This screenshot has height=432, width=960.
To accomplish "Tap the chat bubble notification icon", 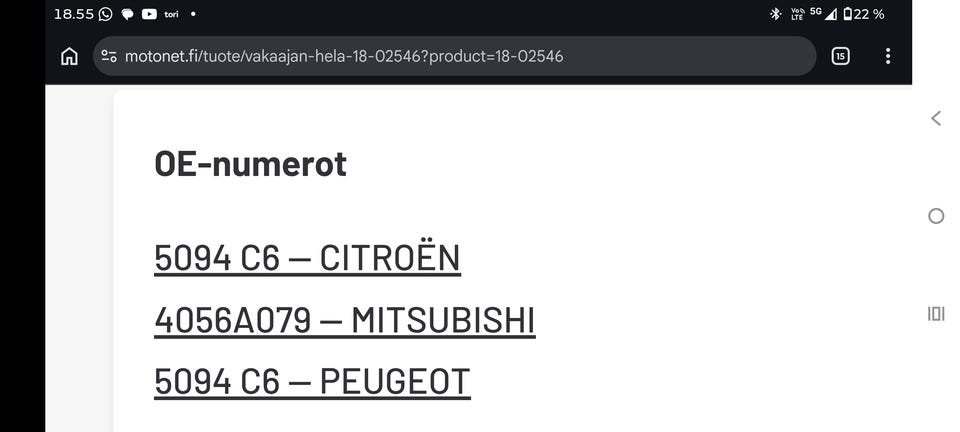I will point(127,14).
